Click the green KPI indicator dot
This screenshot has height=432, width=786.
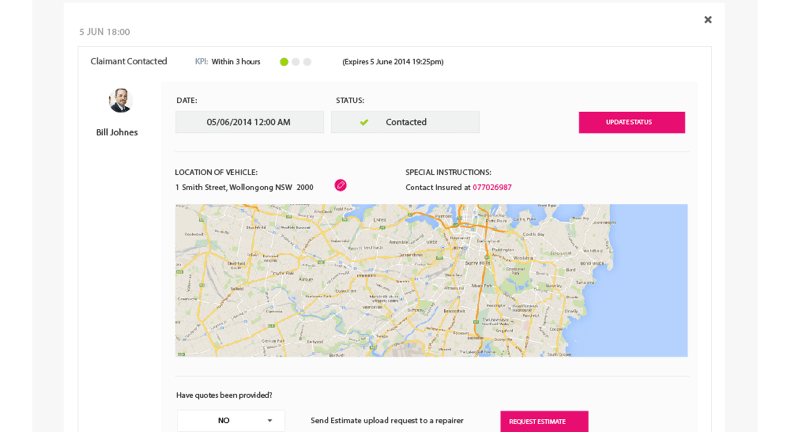pos(284,62)
